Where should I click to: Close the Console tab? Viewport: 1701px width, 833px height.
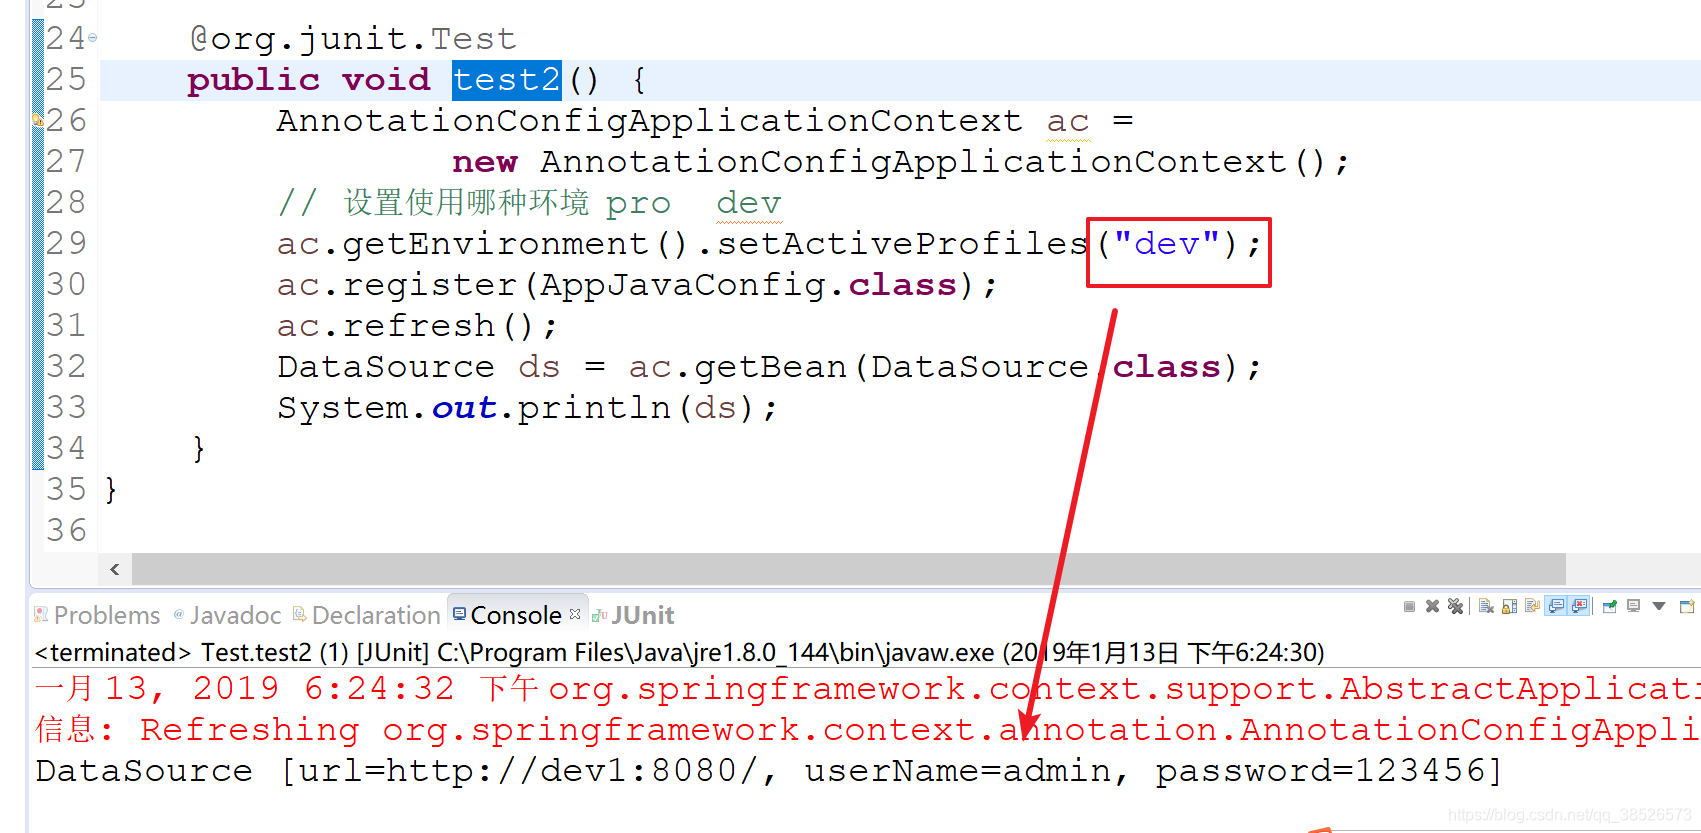[x=575, y=614]
